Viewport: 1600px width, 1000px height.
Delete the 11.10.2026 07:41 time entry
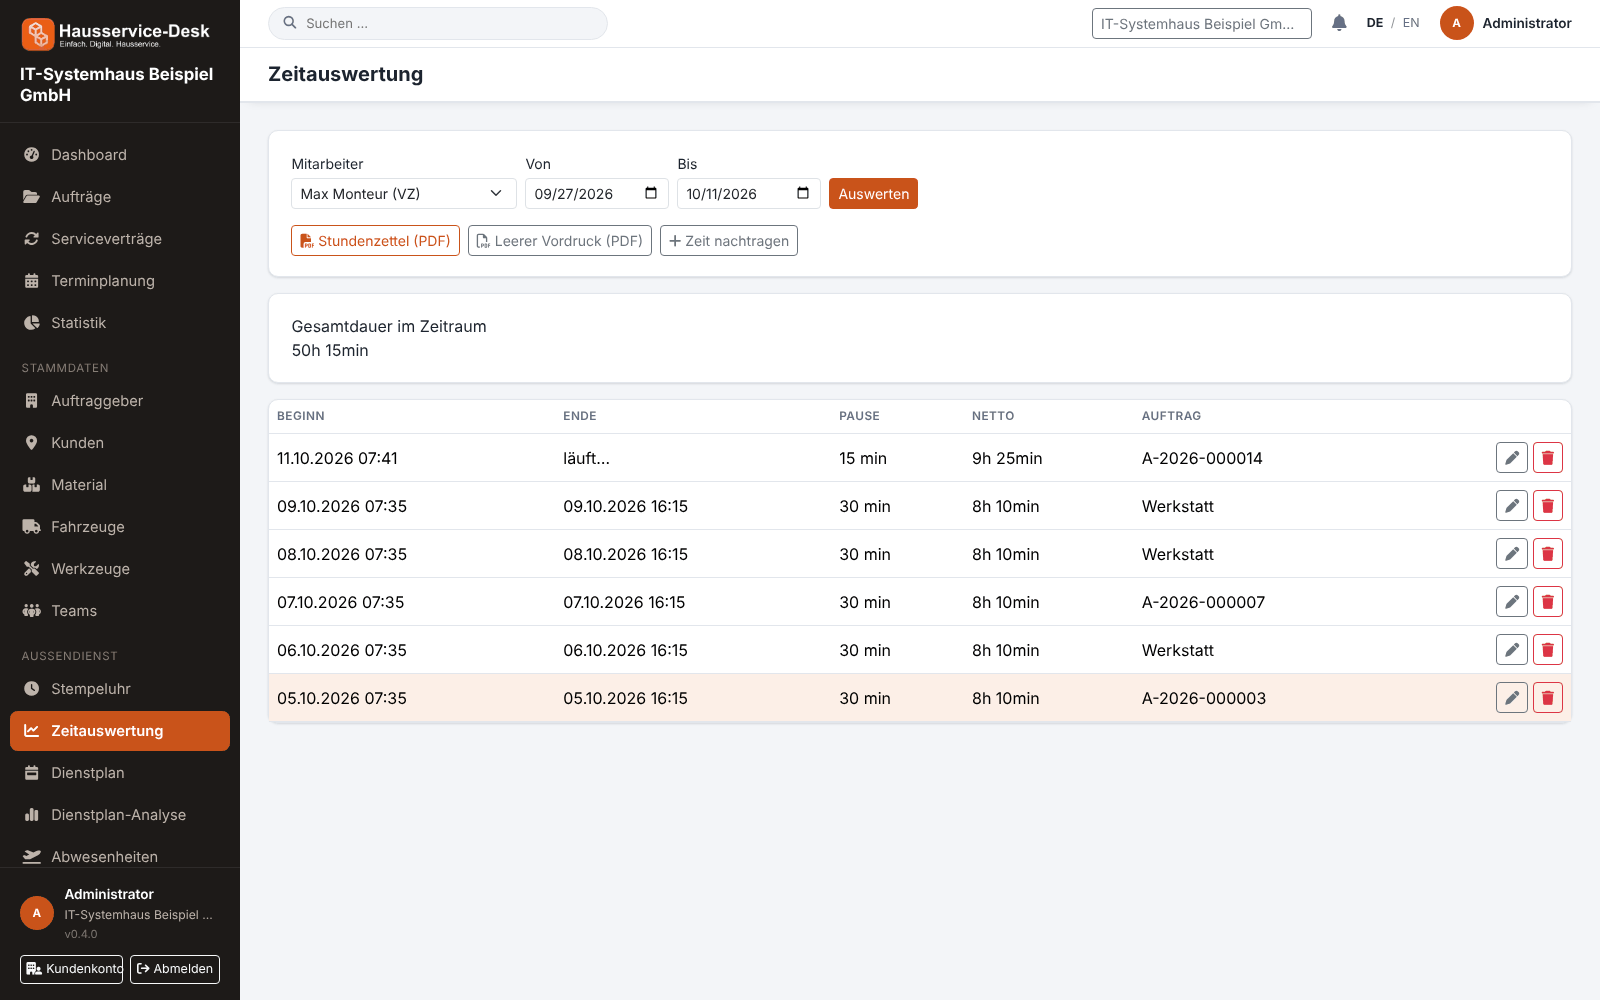pos(1548,458)
